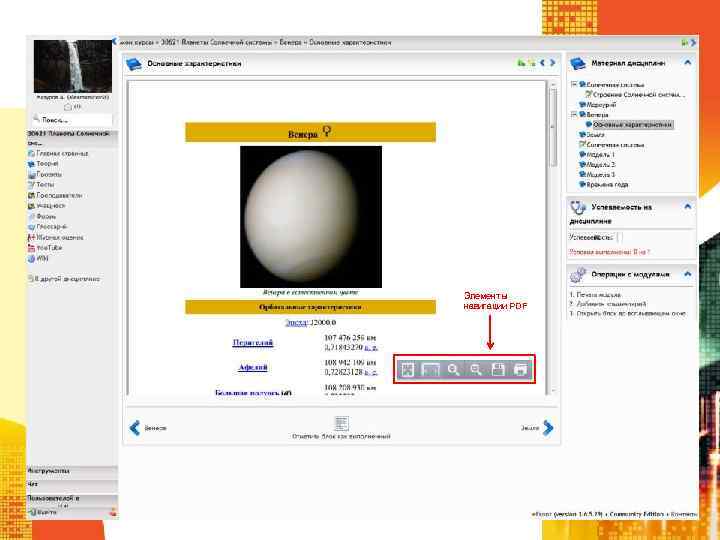Screen dimensions: 720x540
Task: Collapse the Операции с модулями panel
Action: point(687,274)
